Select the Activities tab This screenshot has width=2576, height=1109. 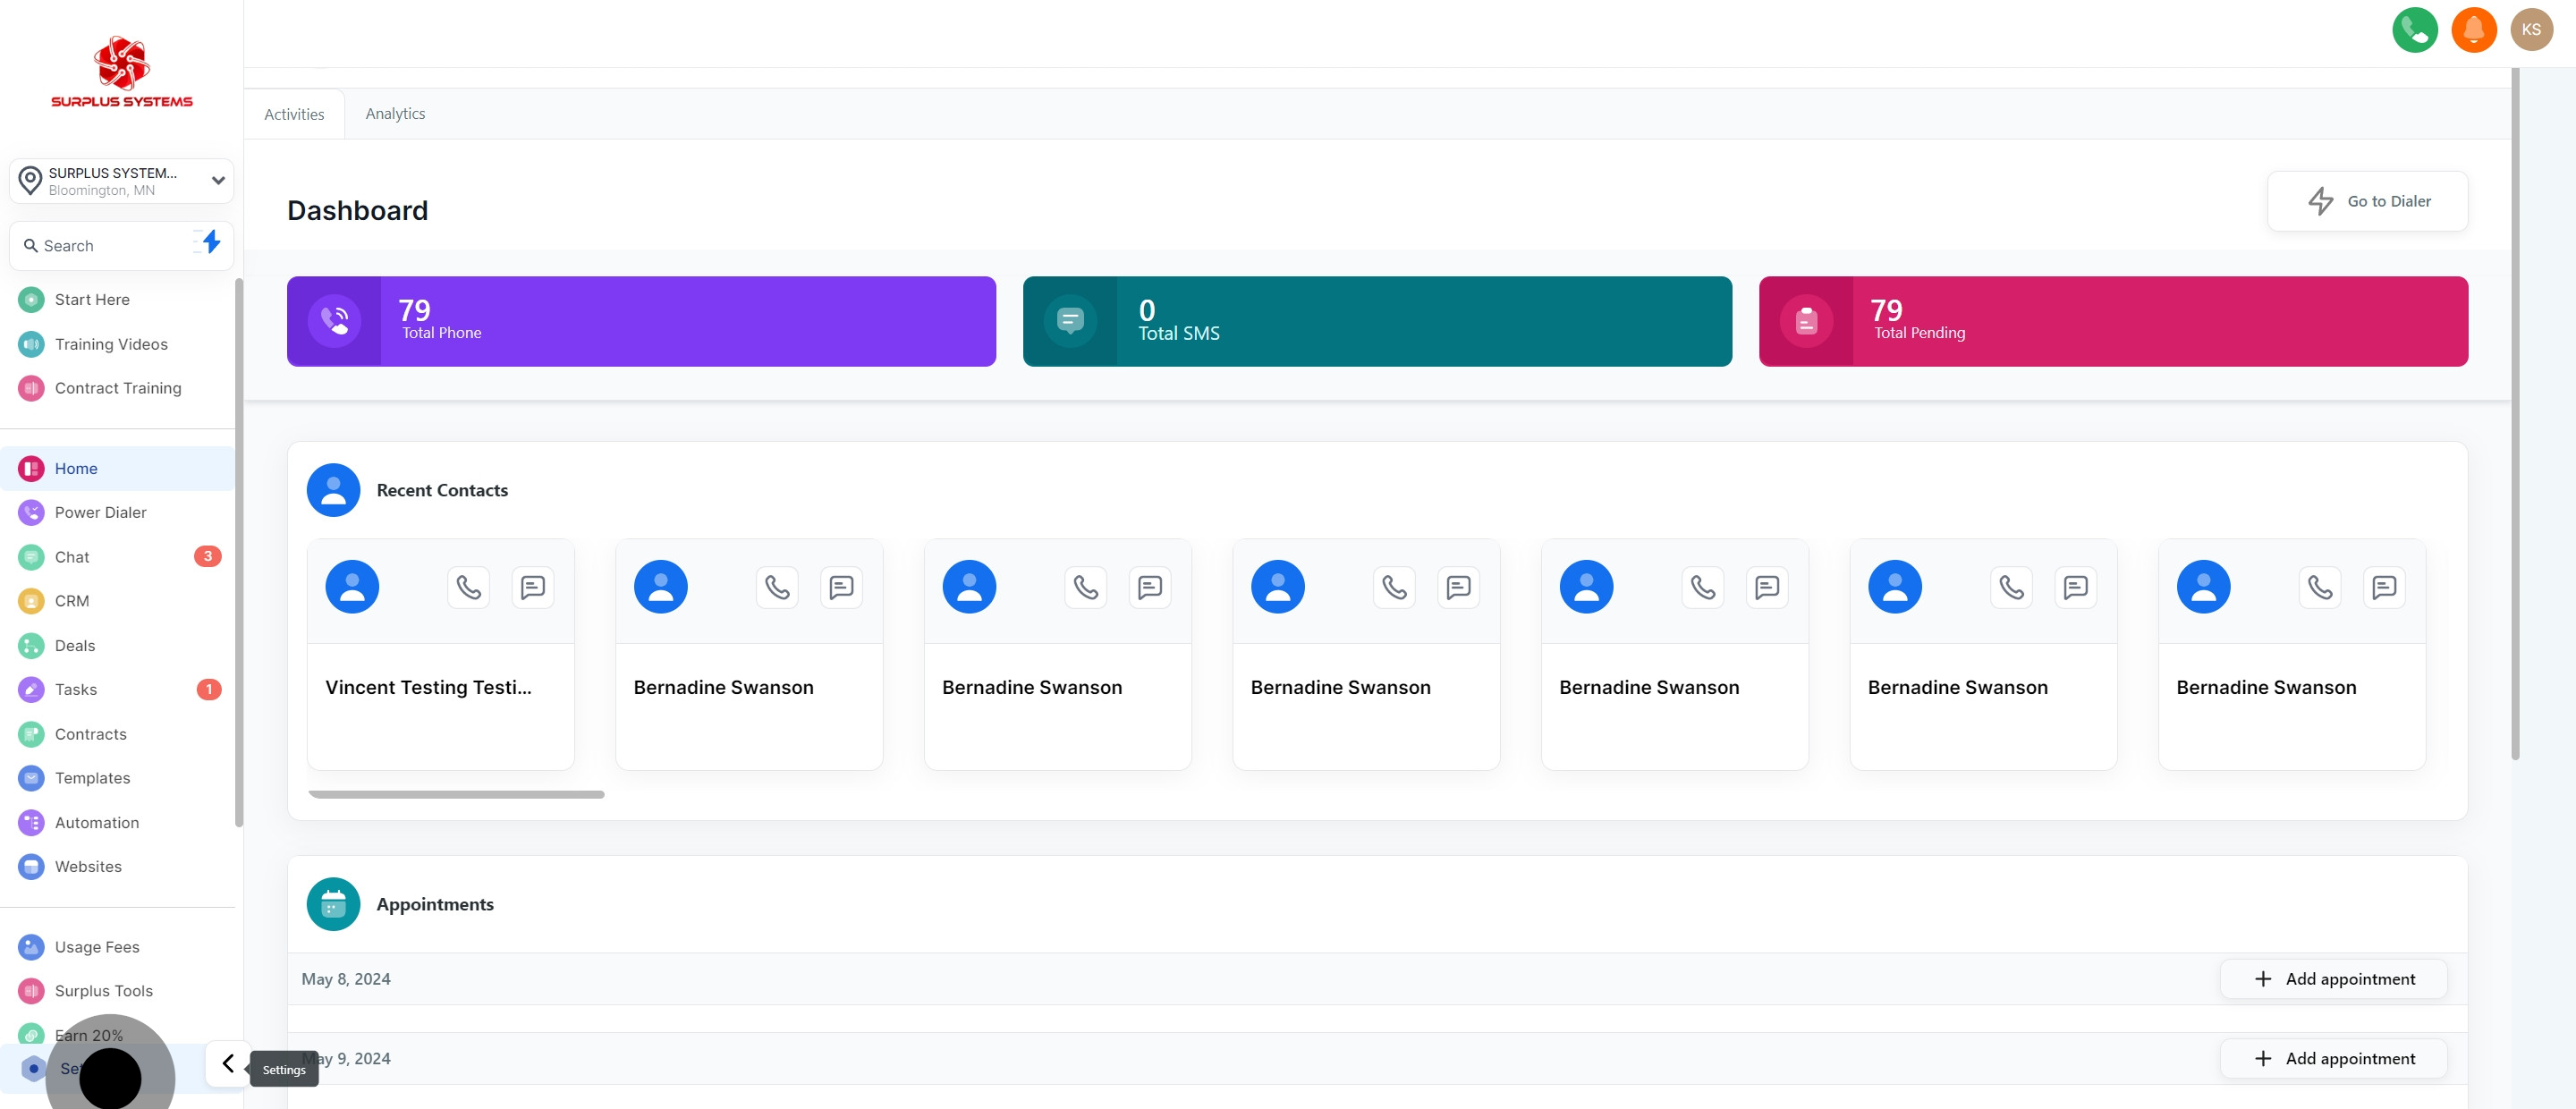[x=294, y=115]
